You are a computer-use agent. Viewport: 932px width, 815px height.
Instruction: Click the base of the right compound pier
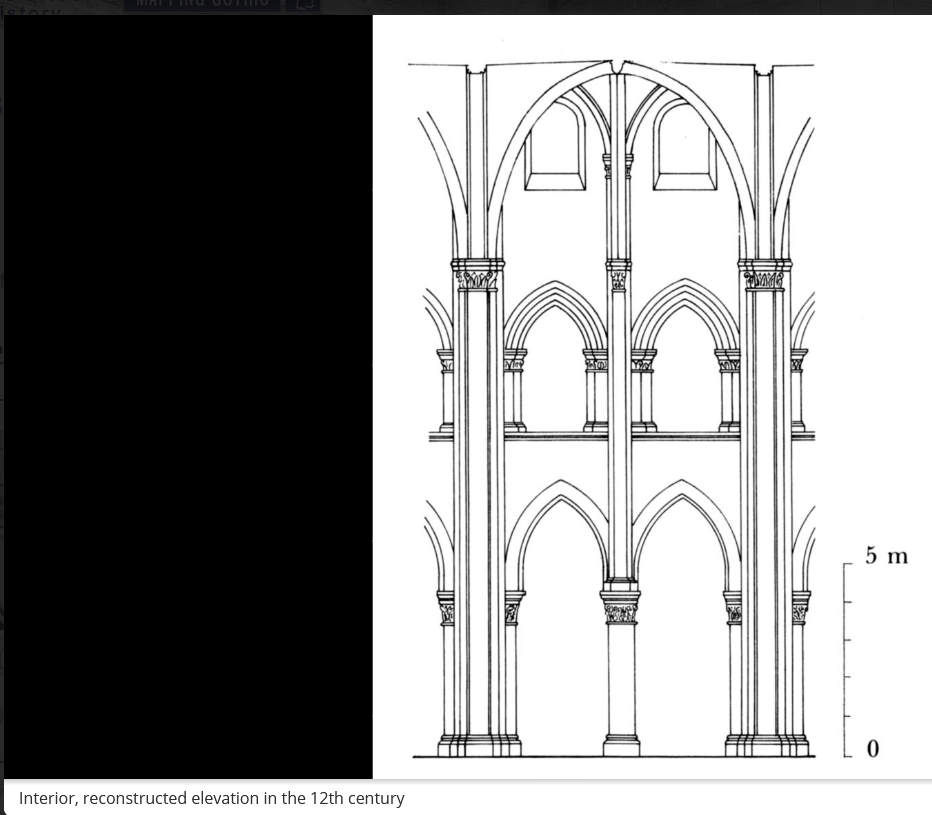[x=766, y=745]
